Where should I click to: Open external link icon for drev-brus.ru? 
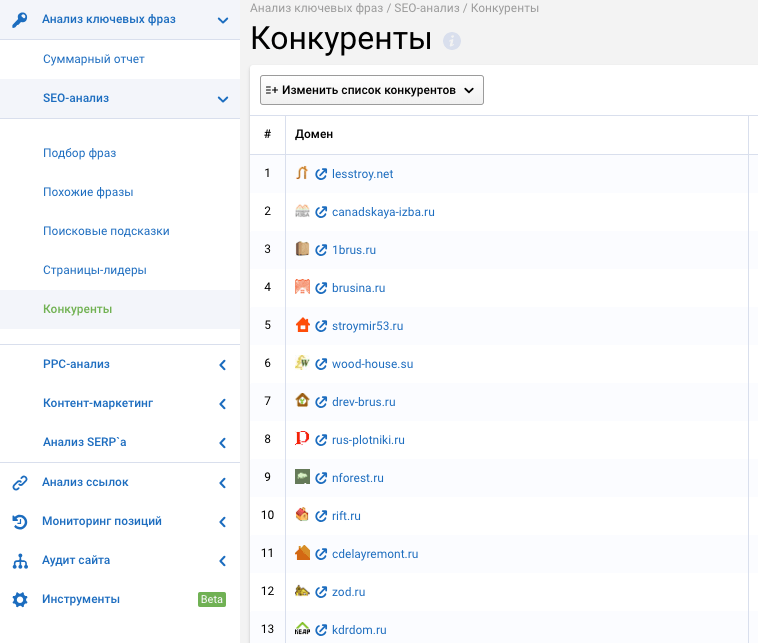321,402
